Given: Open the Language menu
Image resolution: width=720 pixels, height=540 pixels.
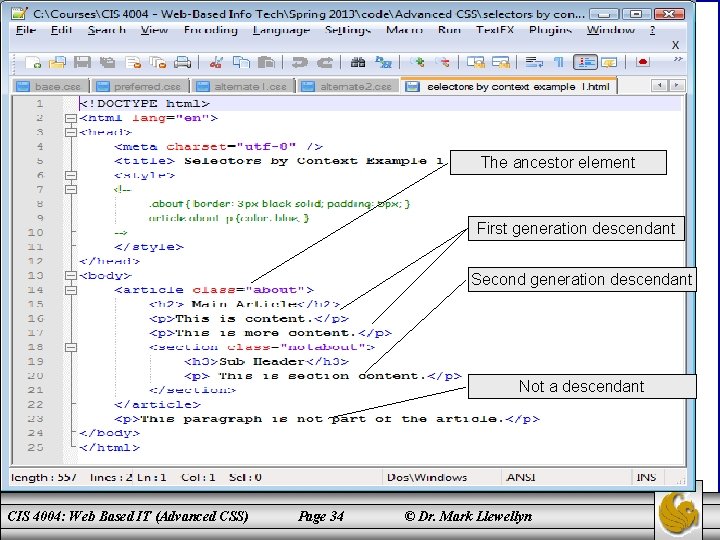Looking at the screenshot, I should pyautogui.click(x=281, y=30).
